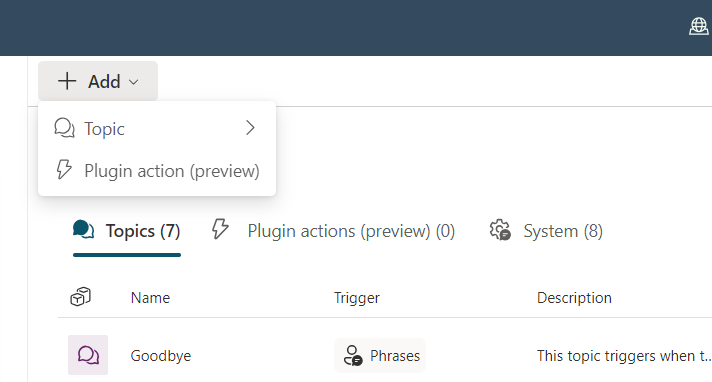
Task: Click the System tab gear icon
Action: pos(500,230)
